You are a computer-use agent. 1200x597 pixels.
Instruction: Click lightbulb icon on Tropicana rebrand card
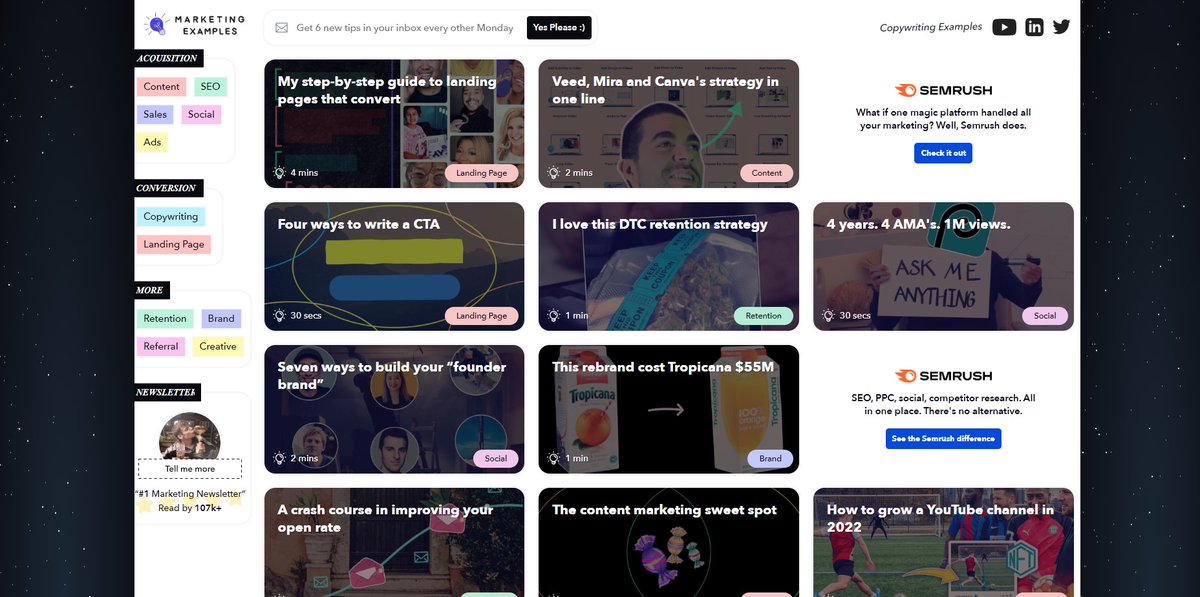tap(553, 458)
